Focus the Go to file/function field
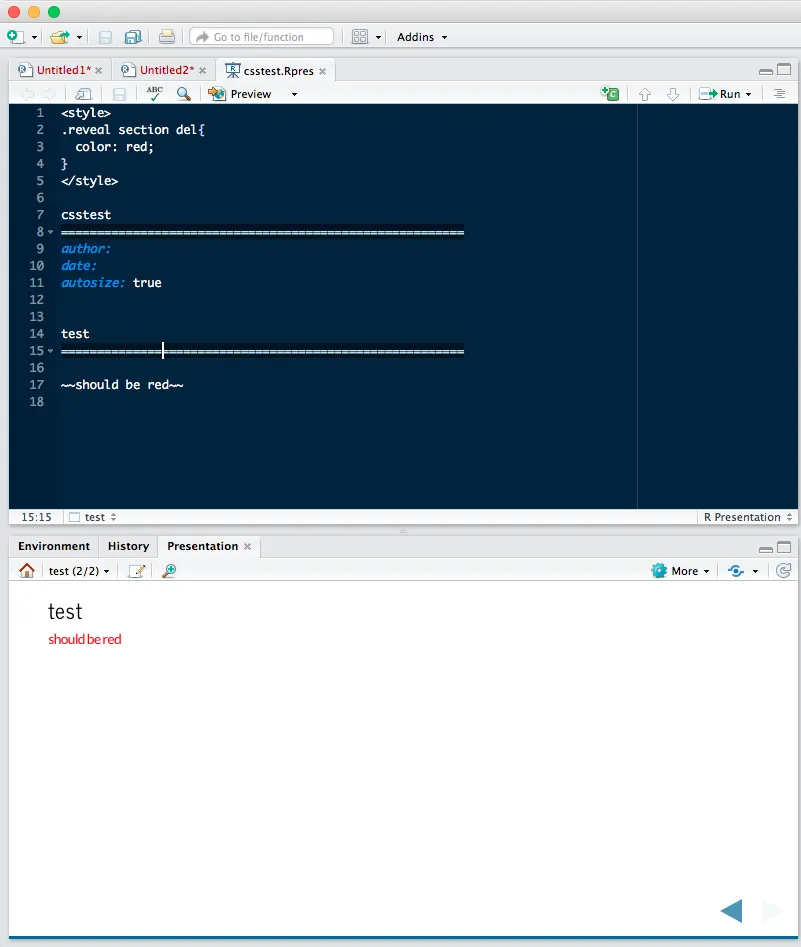Viewport: 801px width, 947px height. 262,37
